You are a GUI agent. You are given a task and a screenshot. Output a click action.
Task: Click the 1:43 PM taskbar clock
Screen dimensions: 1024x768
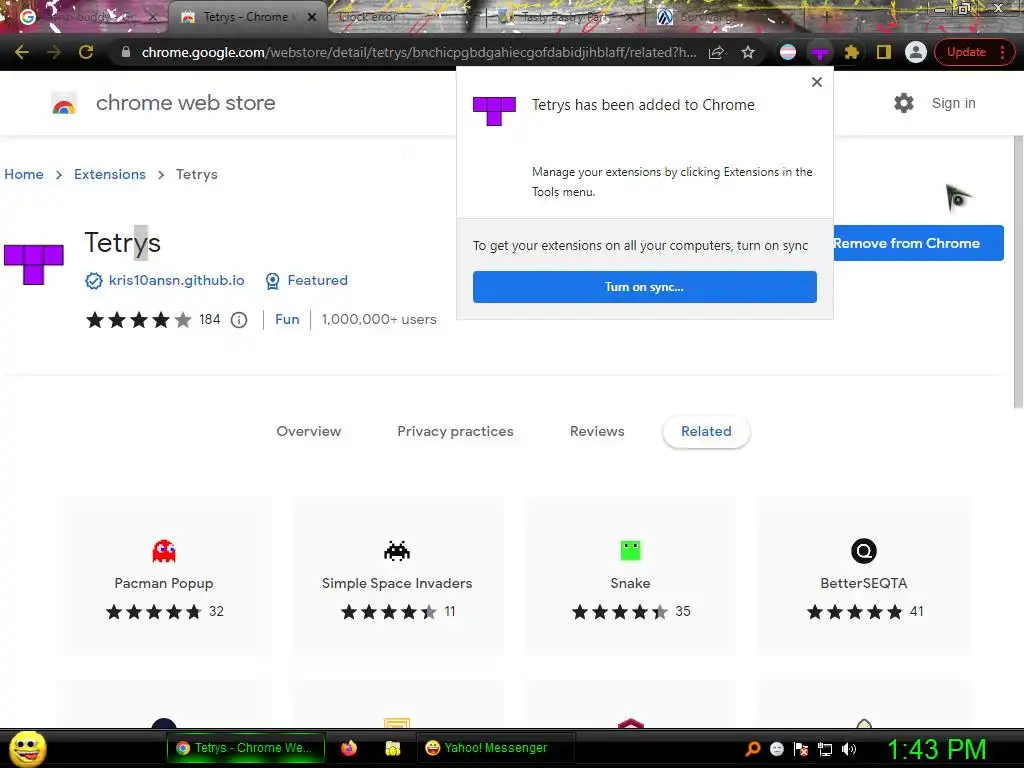936,749
